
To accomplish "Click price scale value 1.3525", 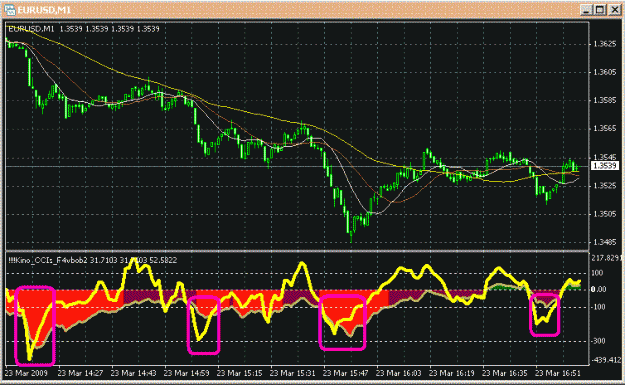I will (605, 186).
